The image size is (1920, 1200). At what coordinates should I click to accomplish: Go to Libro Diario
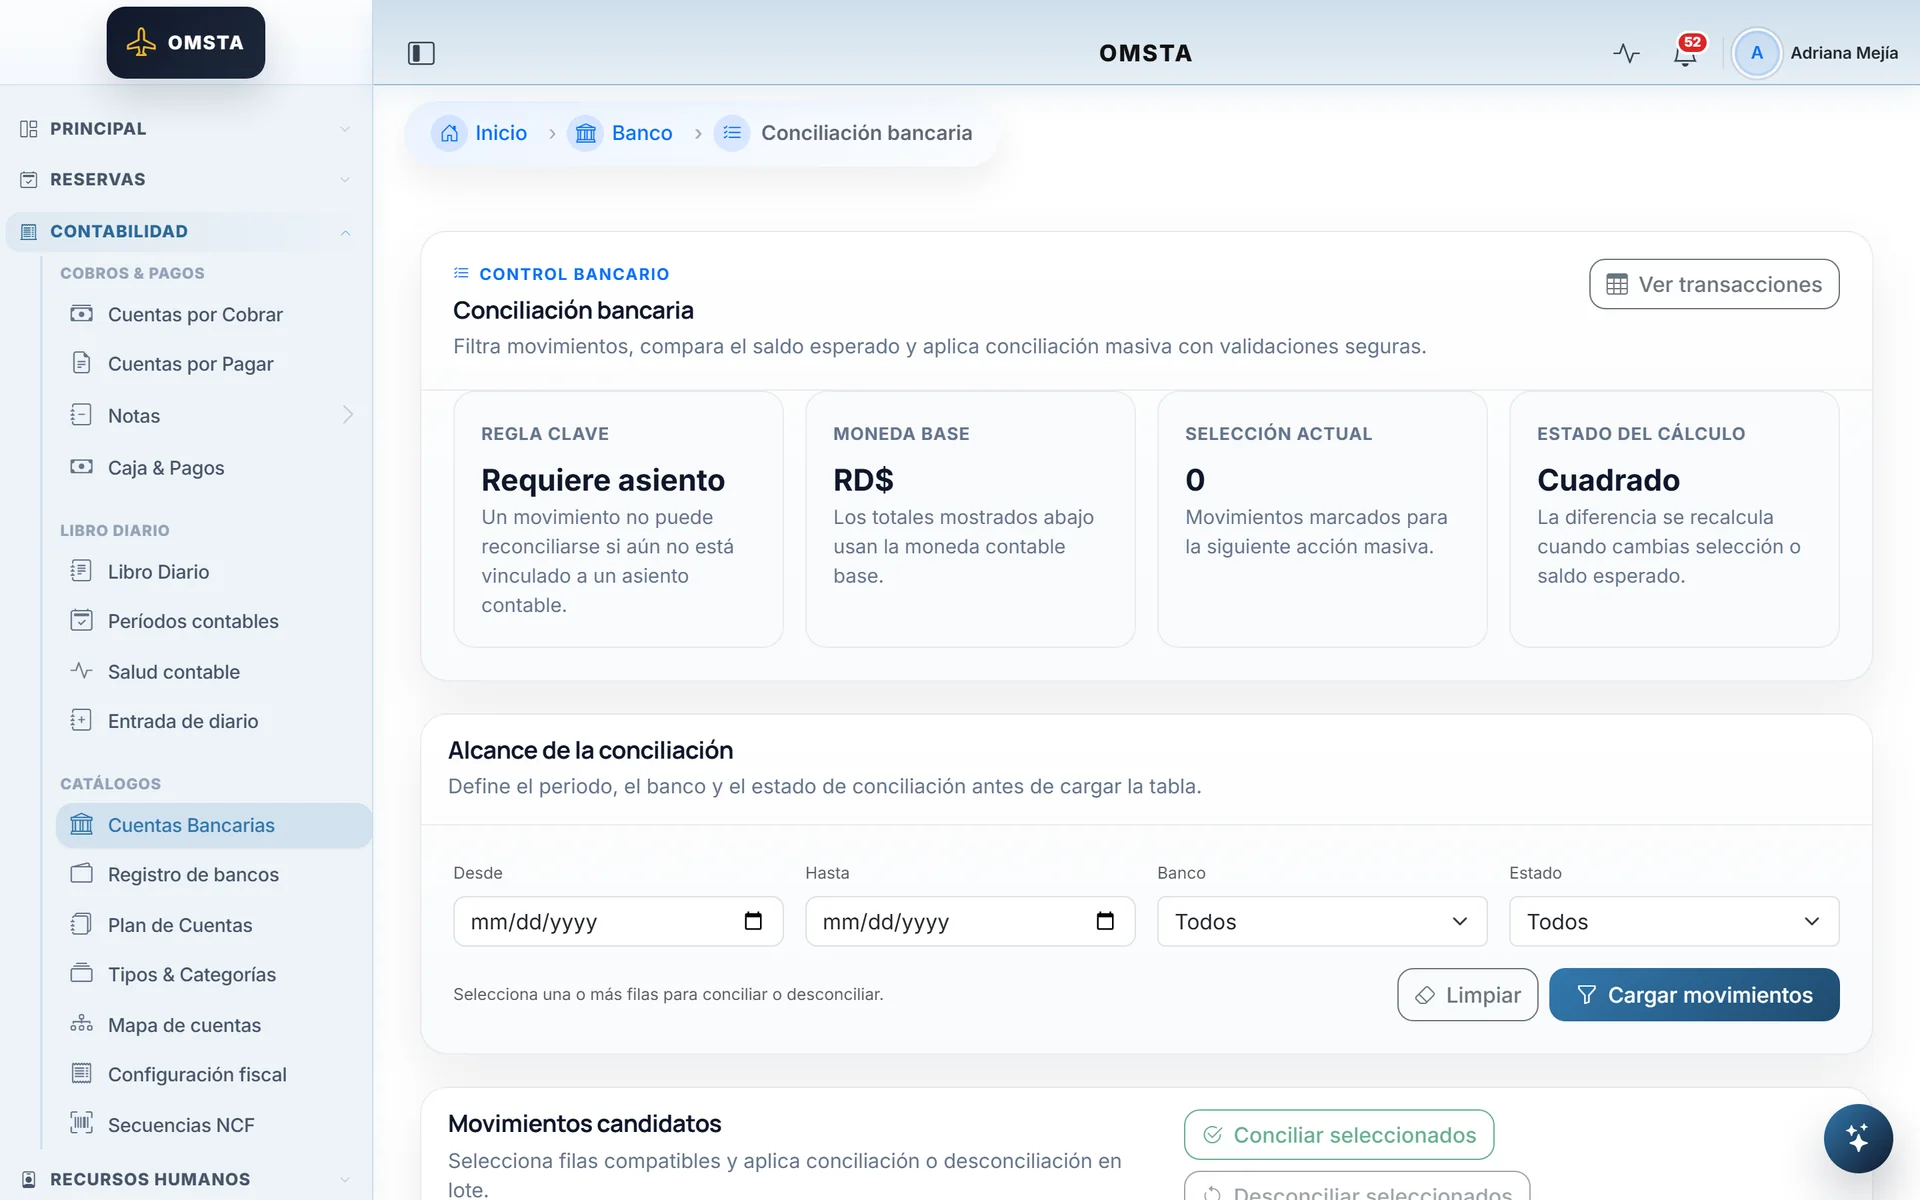pos(158,572)
